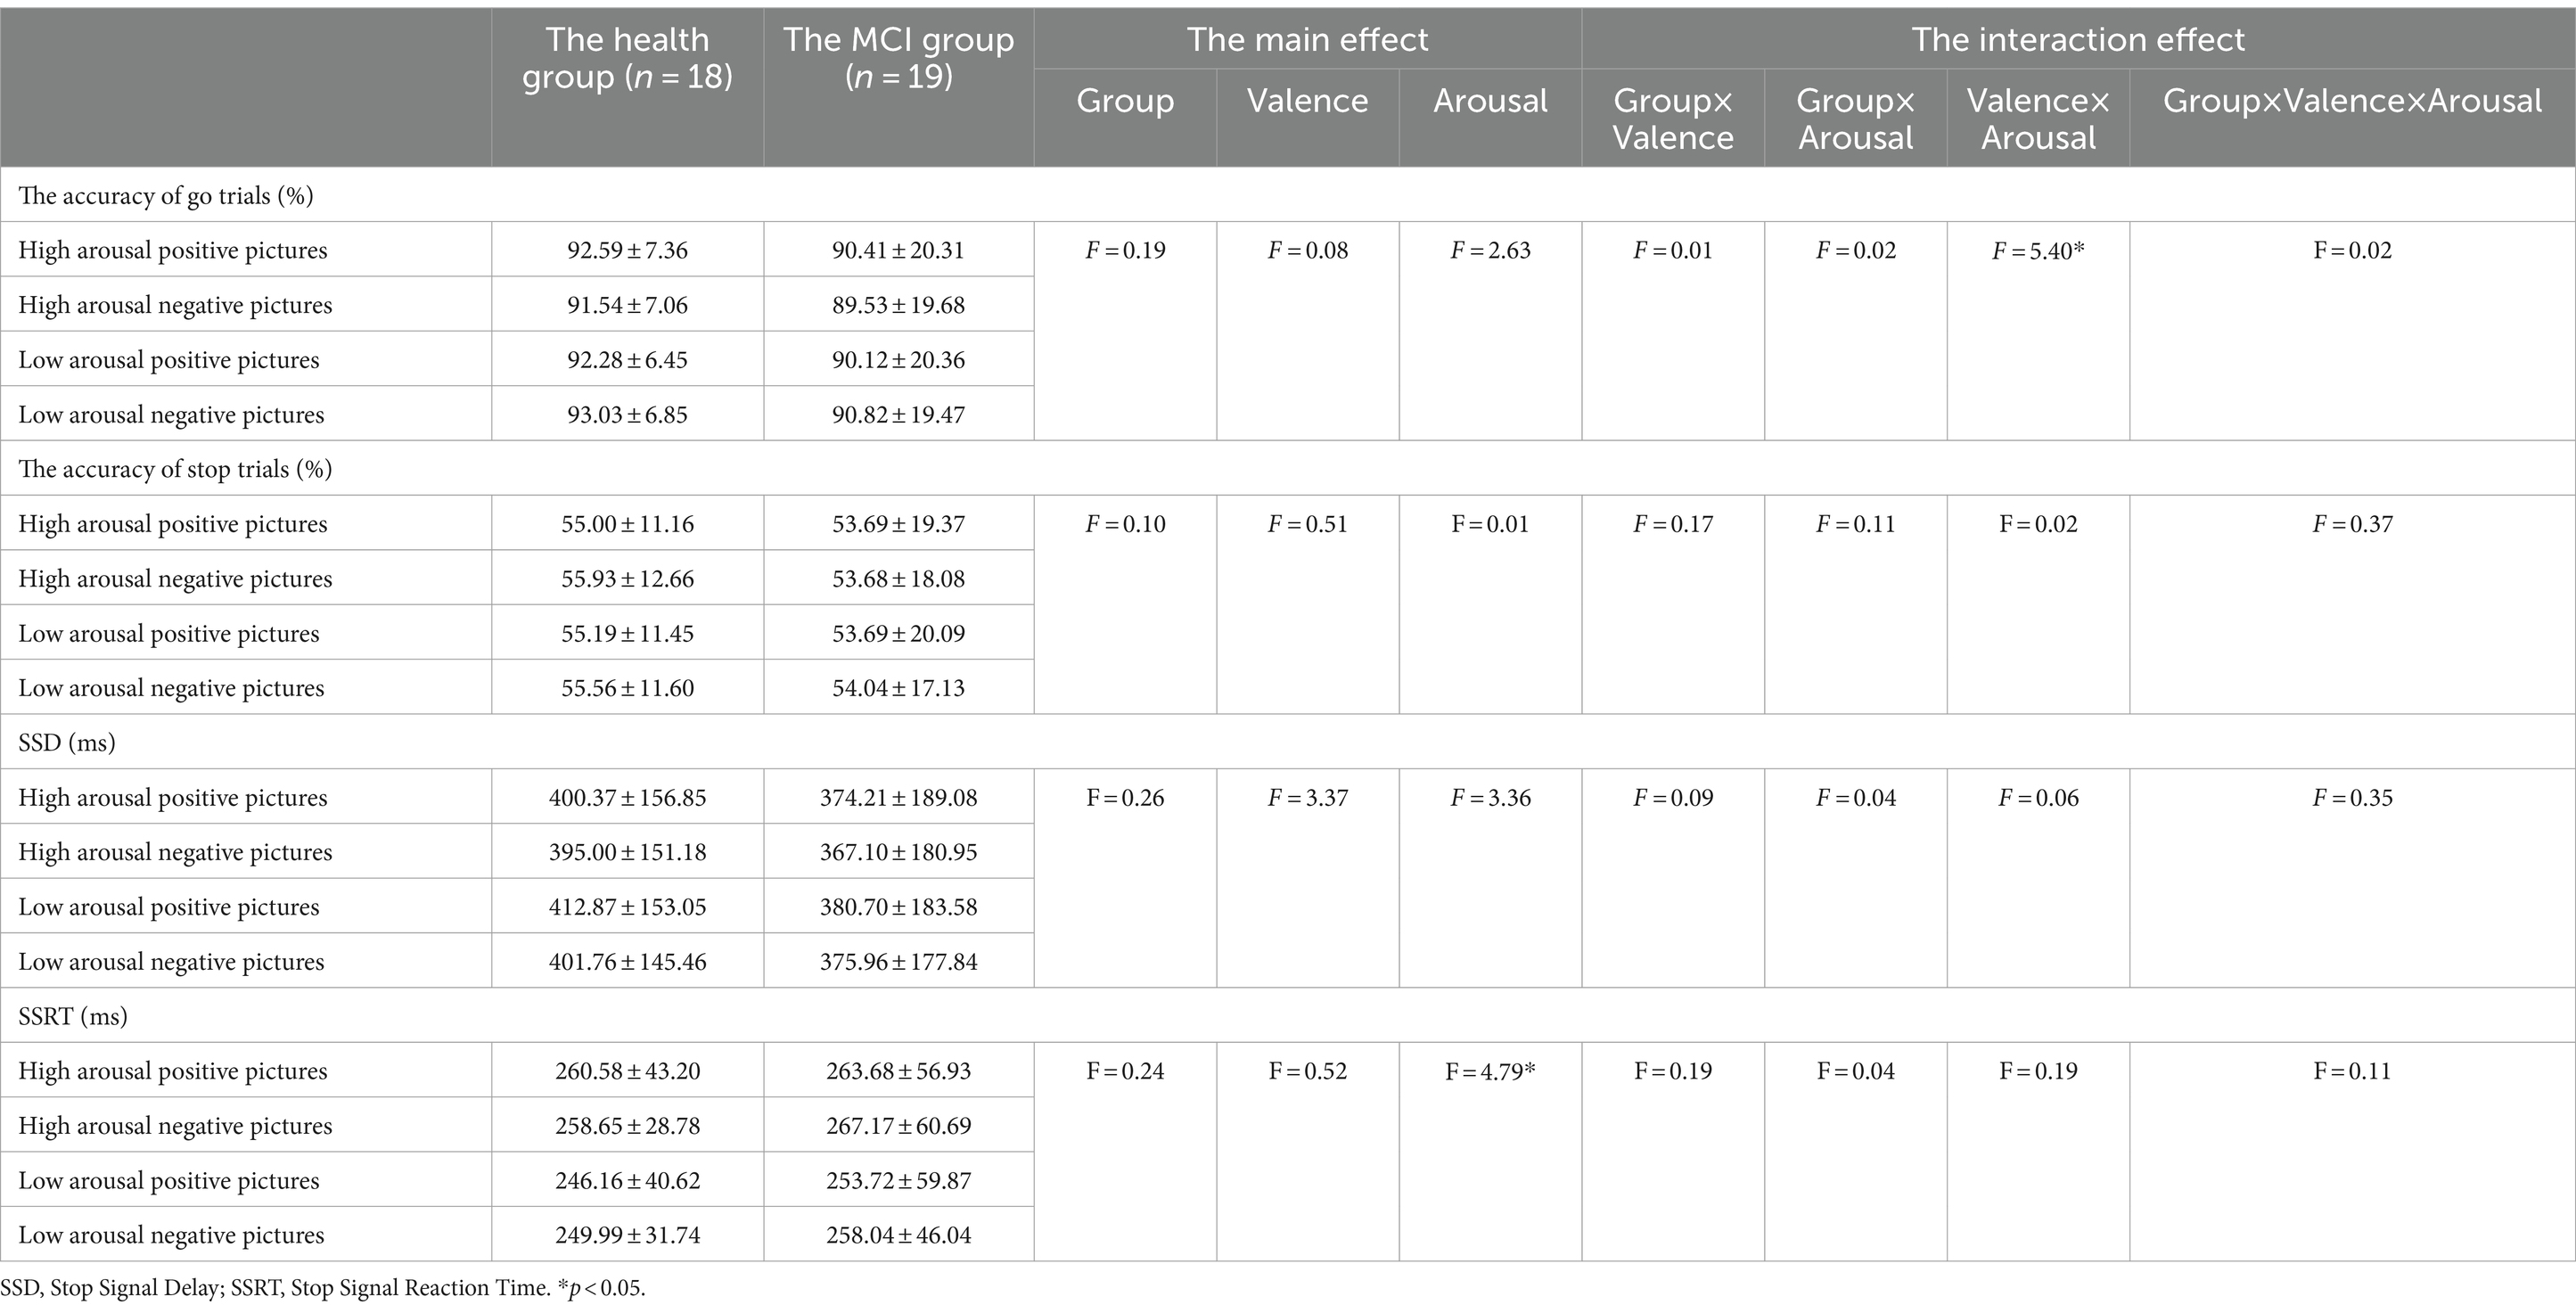Click cell '401.76 ± 145.46'
The height and width of the screenshot is (1313, 2576).
click(627, 962)
